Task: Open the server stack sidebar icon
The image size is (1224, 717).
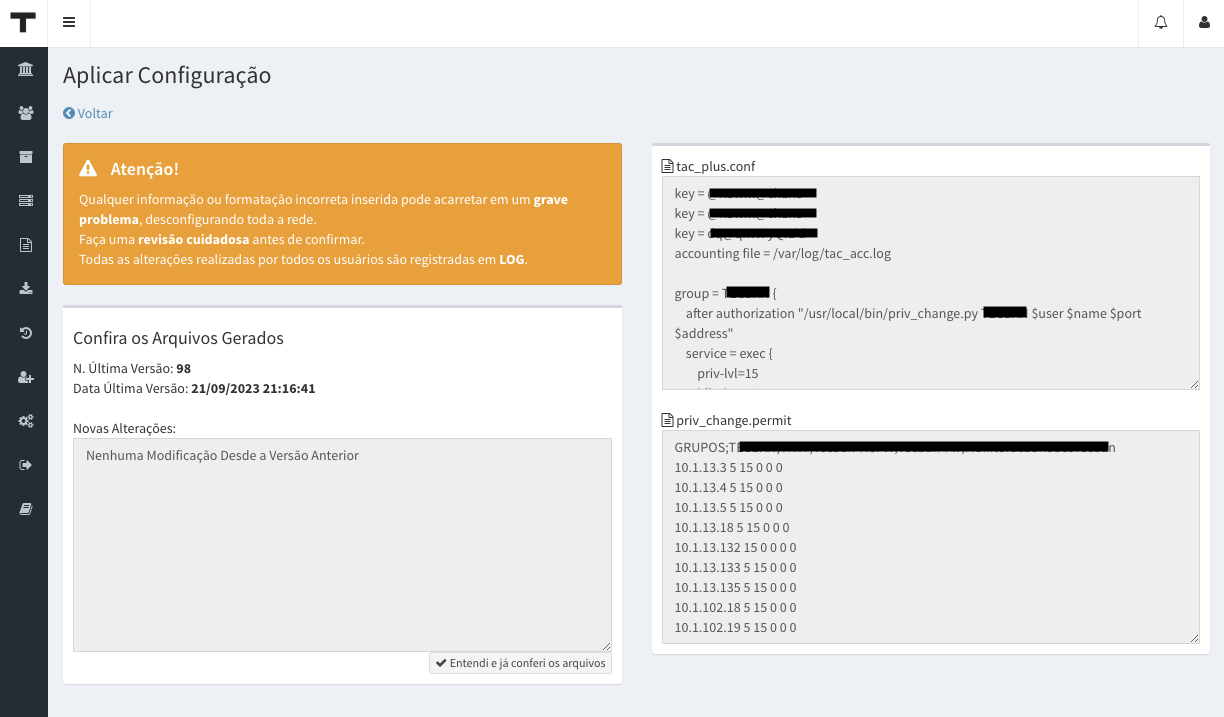Action: click(25, 201)
